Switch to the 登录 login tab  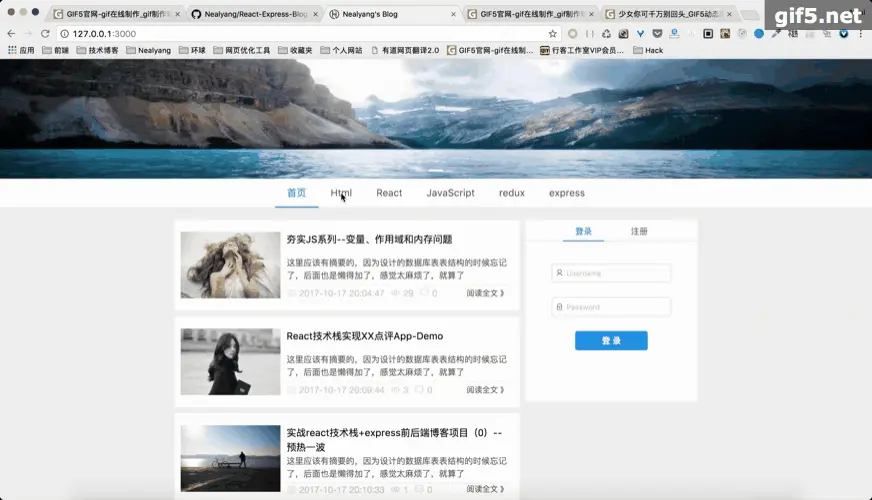(583, 231)
